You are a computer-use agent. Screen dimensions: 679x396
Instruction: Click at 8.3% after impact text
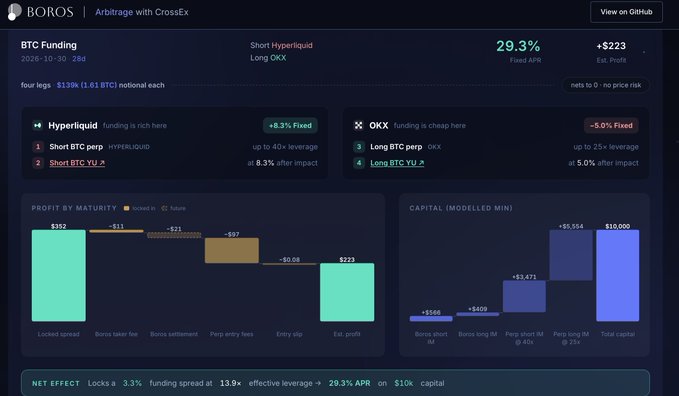click(x=282, y=163)
